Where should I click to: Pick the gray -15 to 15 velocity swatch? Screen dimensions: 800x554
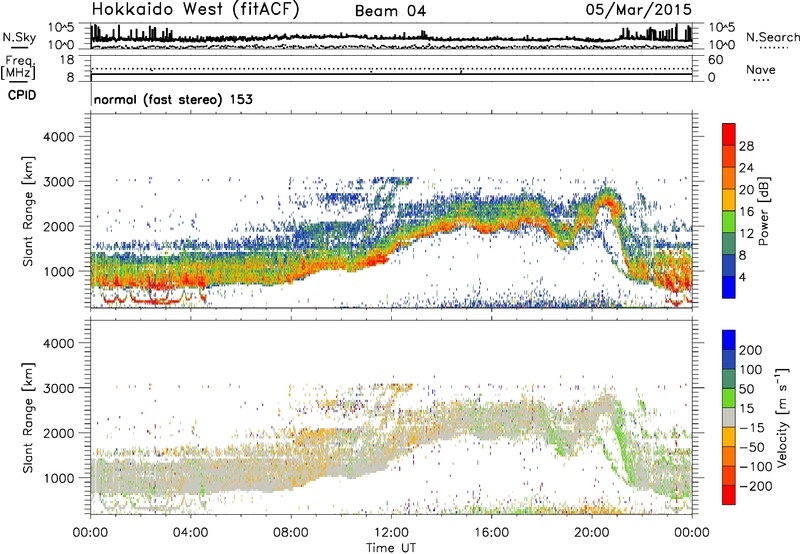(729, 417)
